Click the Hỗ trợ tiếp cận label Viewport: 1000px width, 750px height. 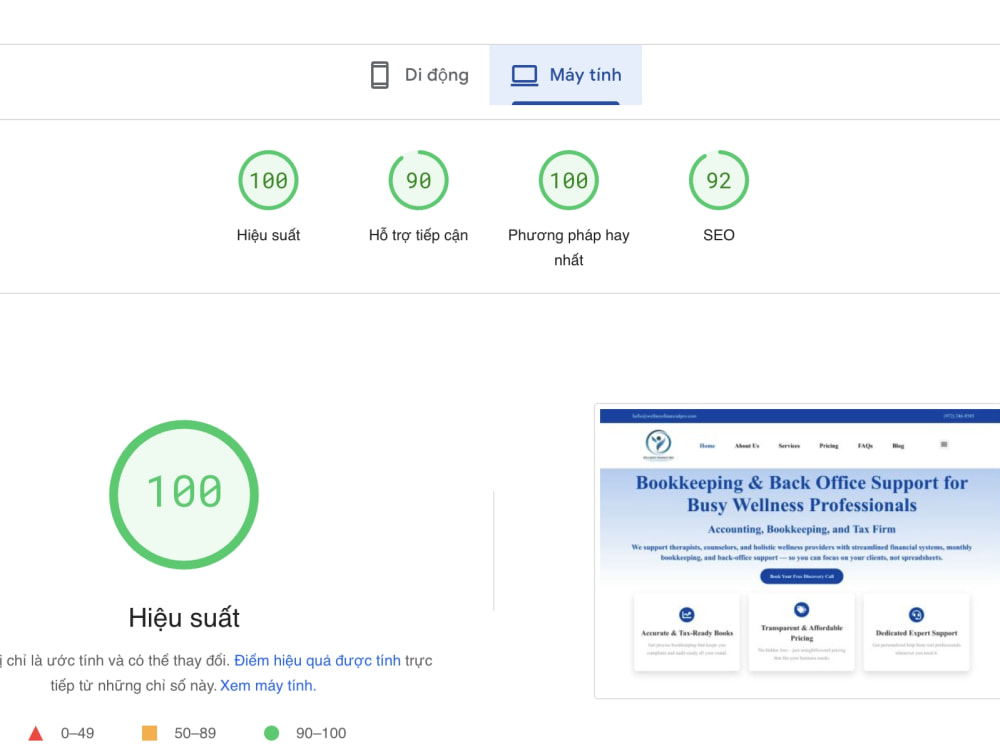(x=418, y=235)
